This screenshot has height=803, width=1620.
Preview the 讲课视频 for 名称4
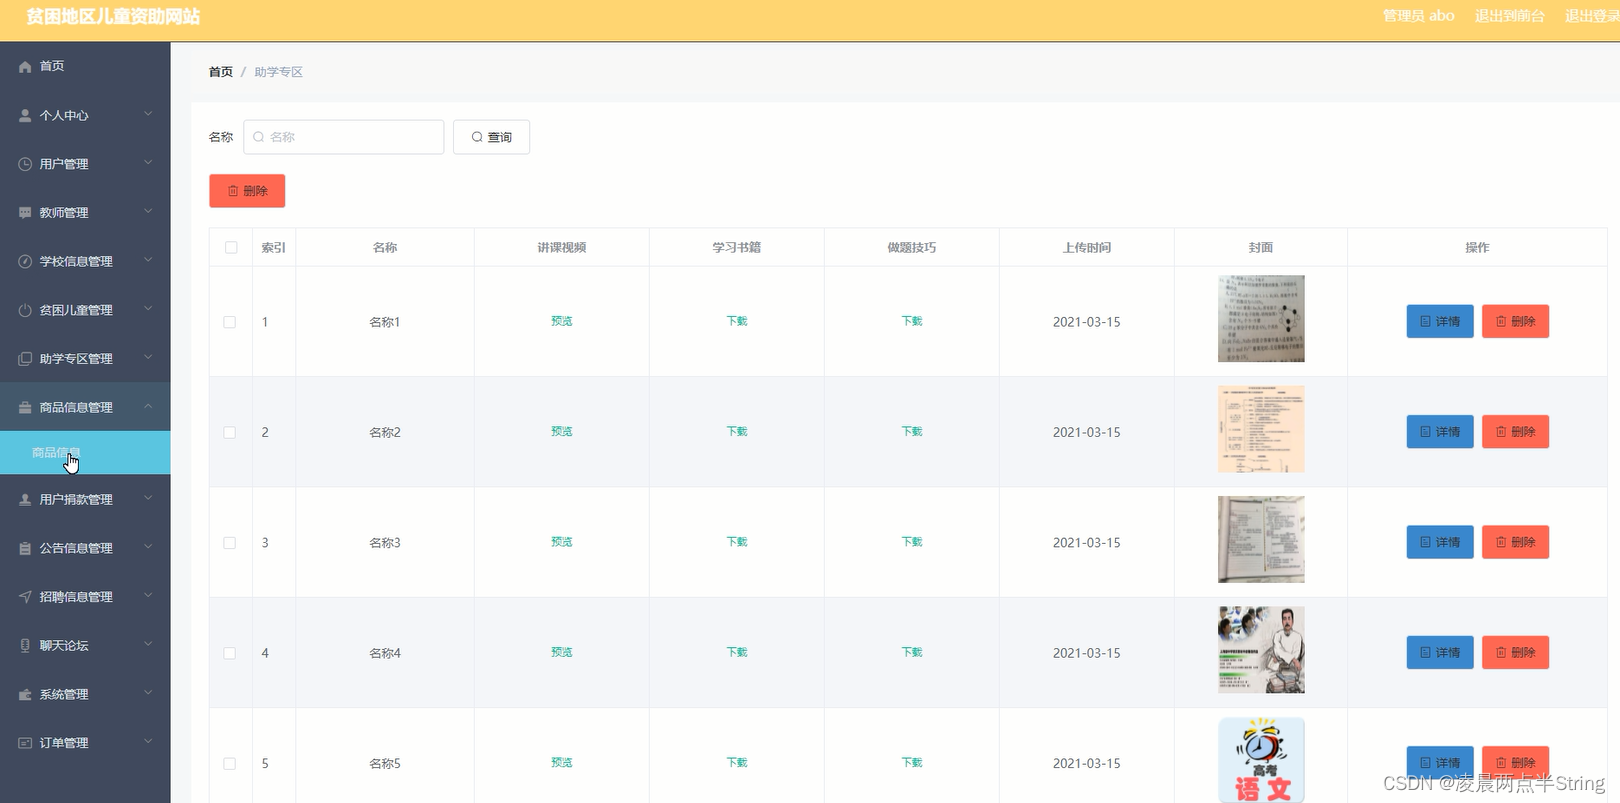pos(562,652)
